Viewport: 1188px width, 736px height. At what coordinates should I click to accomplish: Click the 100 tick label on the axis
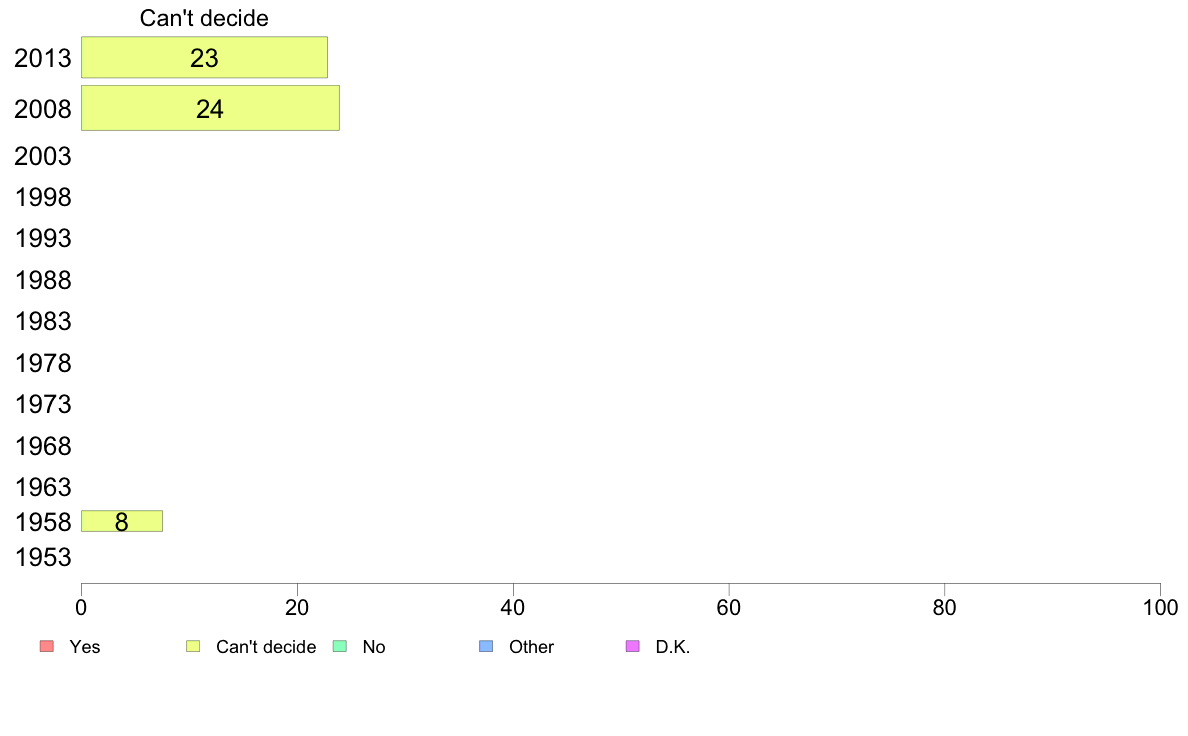pos(1160,607)
